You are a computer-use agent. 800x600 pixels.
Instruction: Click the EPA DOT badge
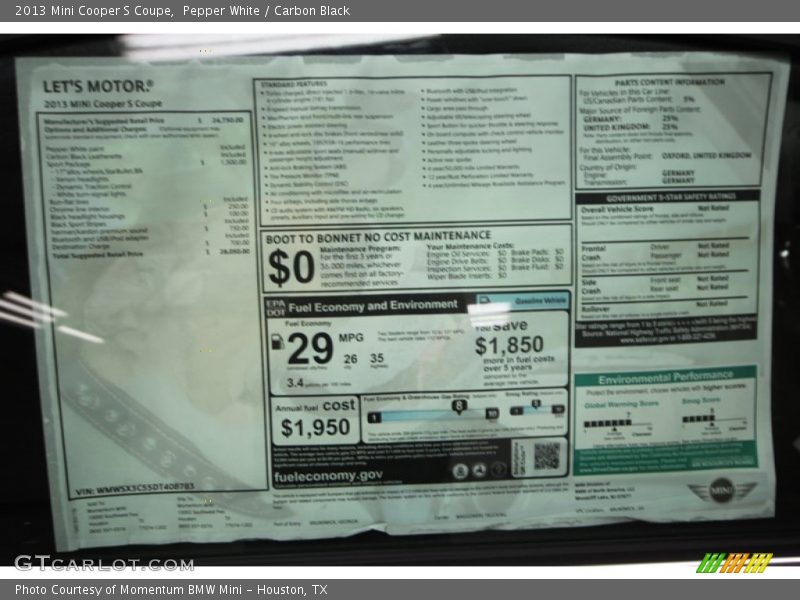pyautogui.click(x=275, y=306)
